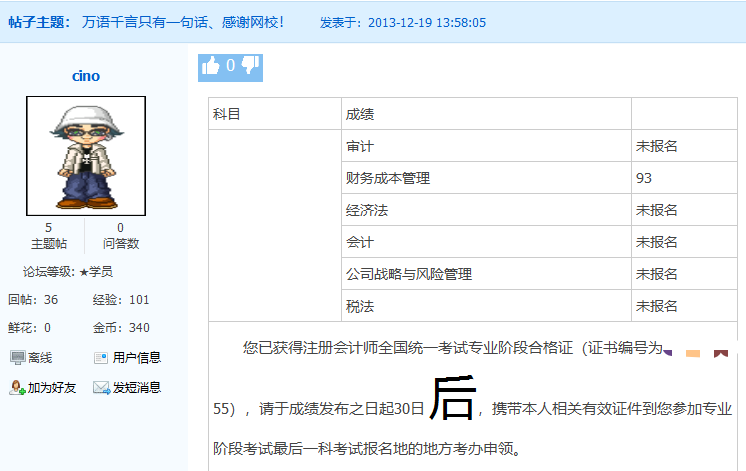This screenshot has width=746, height=471.
Task: Click the 回帖: 36 stat
Action: [x=33, y=300]
